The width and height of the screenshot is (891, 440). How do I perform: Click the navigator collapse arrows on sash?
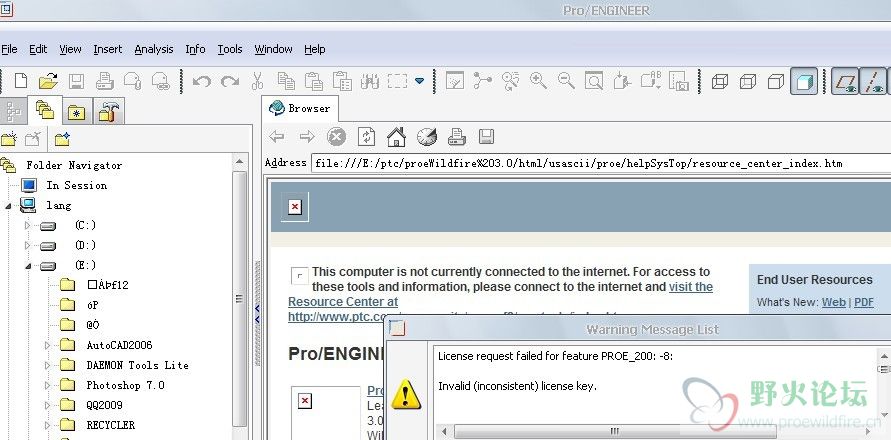[x=257, y=313]
